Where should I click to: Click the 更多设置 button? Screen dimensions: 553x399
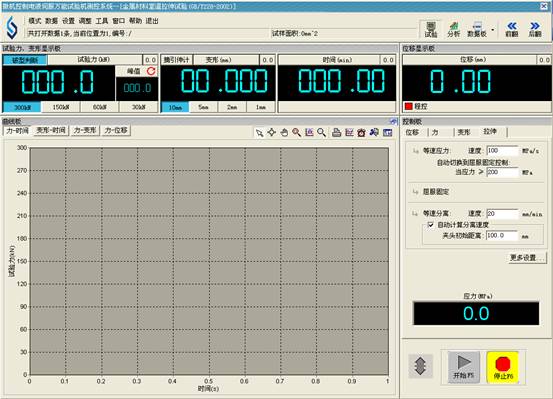(x=527, y=258)
